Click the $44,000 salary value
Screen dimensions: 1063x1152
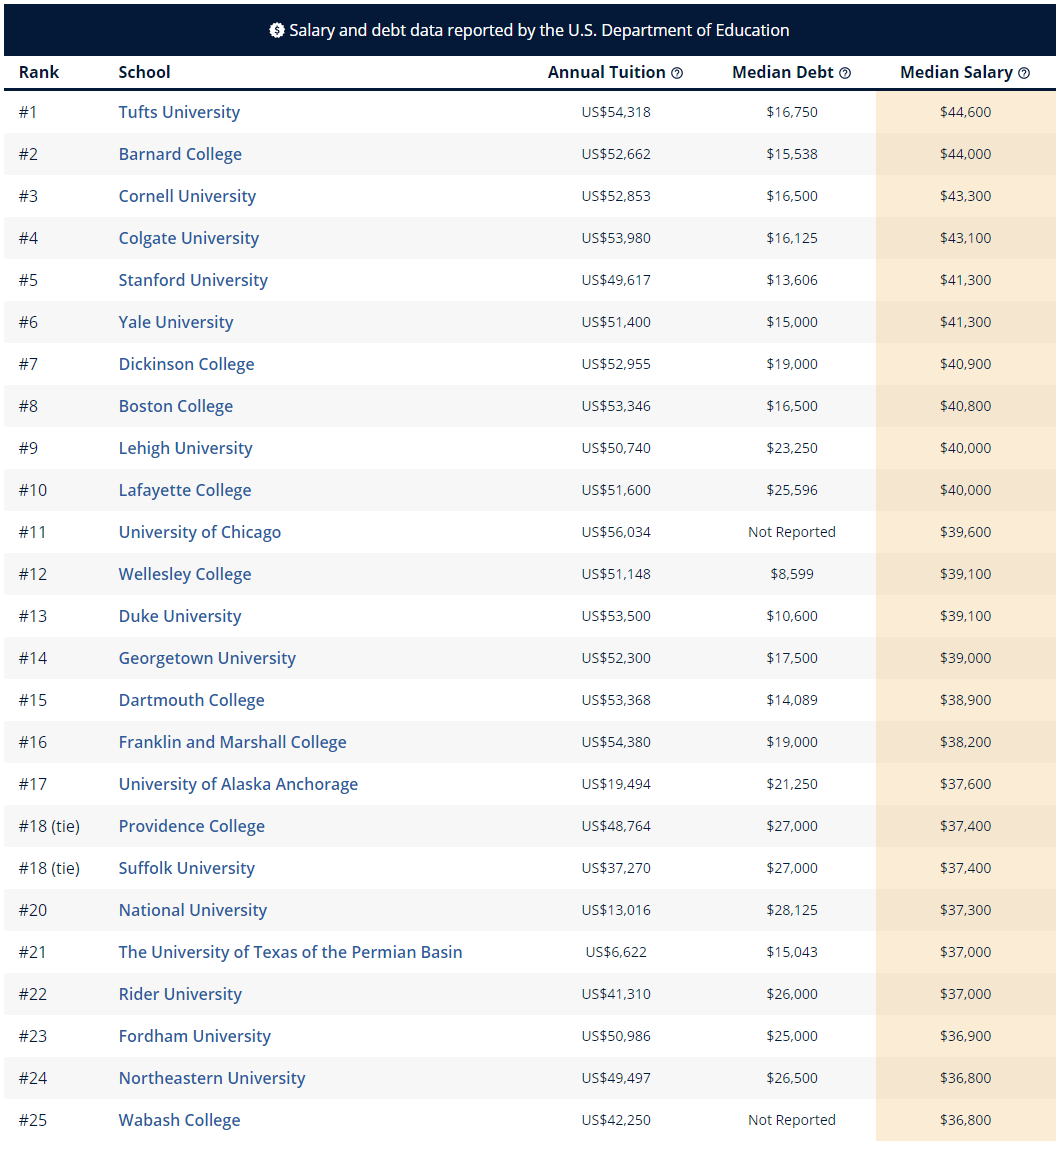click(x=965, y=154)
